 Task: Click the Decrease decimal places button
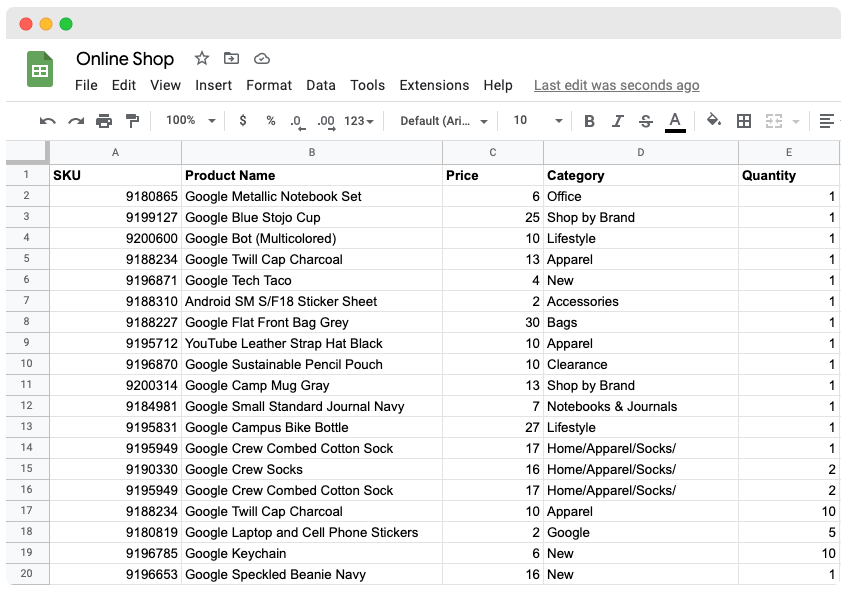coord(297,121)
